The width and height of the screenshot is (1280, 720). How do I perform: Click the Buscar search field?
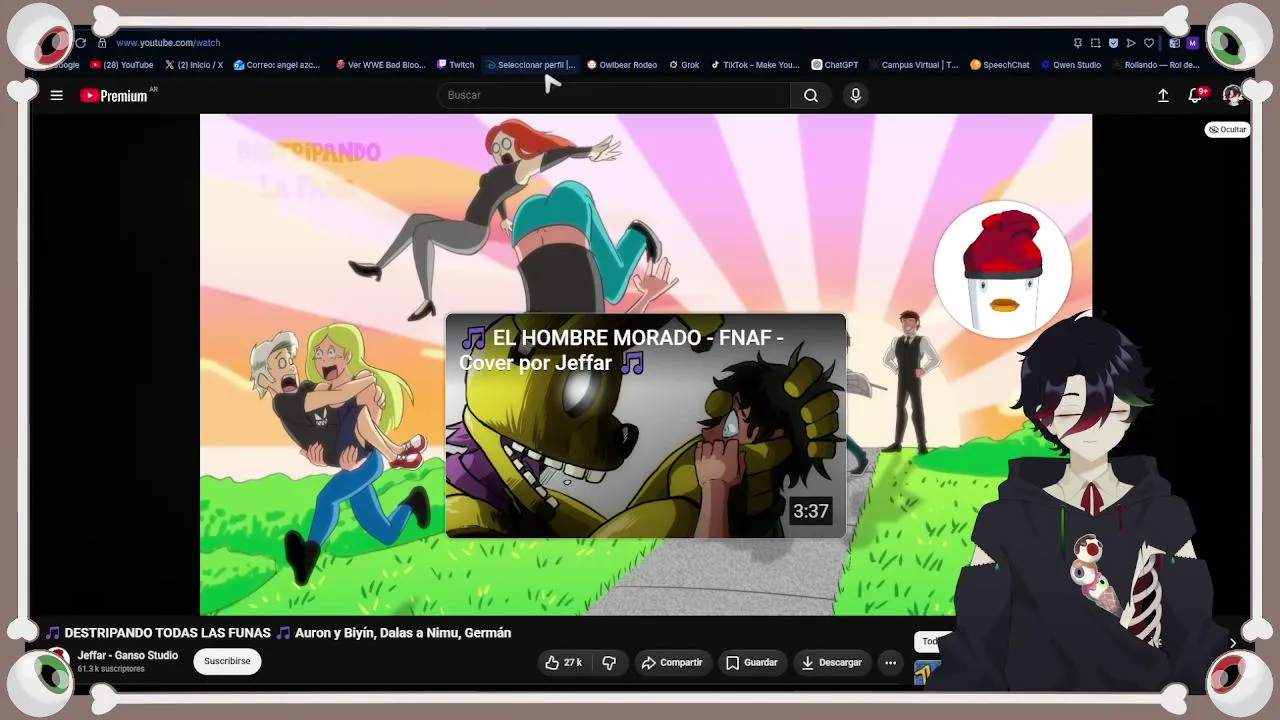click(x=614, y=95)
